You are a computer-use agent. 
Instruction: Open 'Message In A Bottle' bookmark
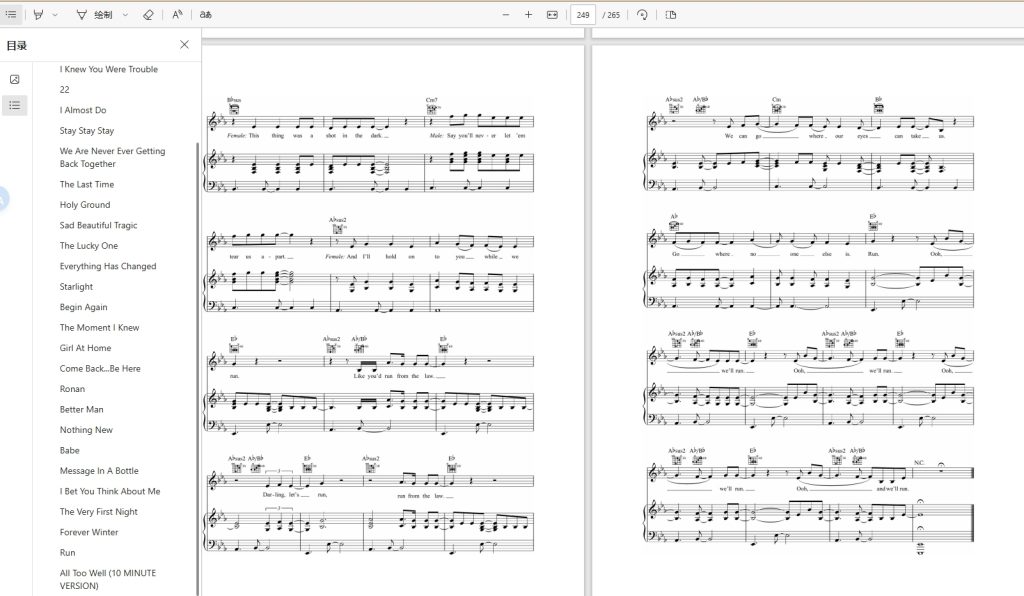click(99, 471)
